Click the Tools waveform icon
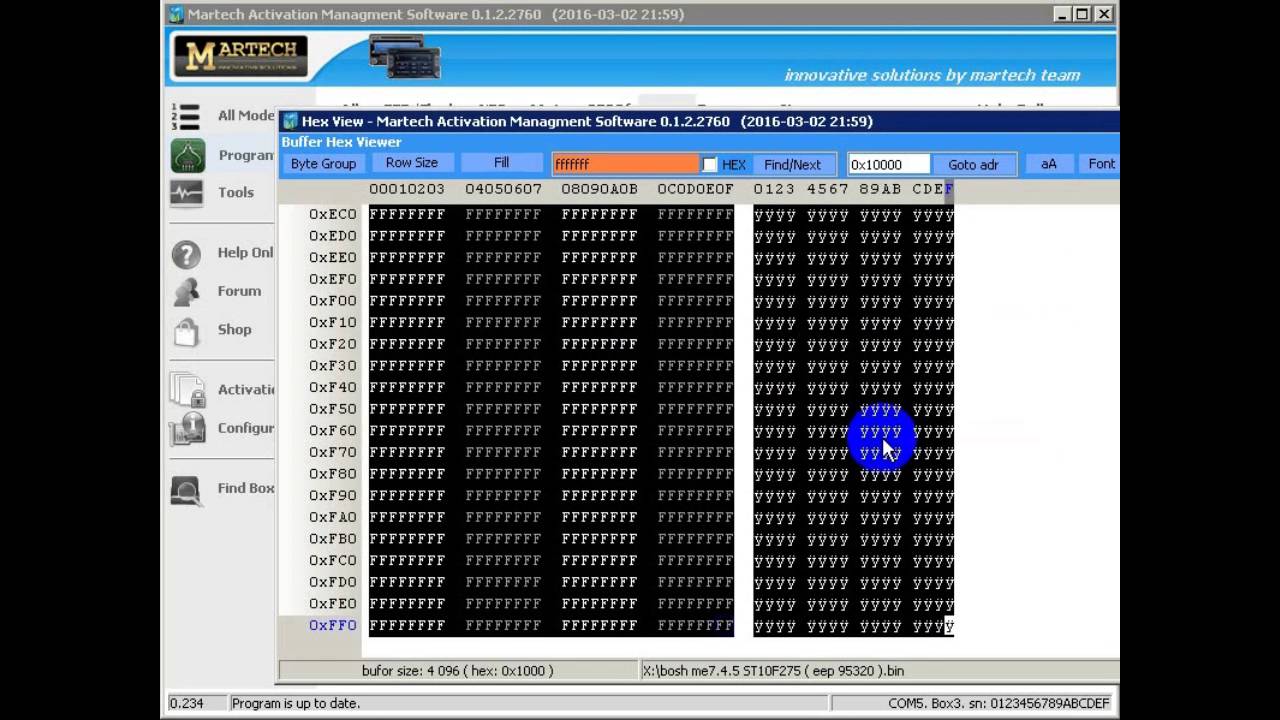The width and height of the screenshot is (1280, 720). 186,192
